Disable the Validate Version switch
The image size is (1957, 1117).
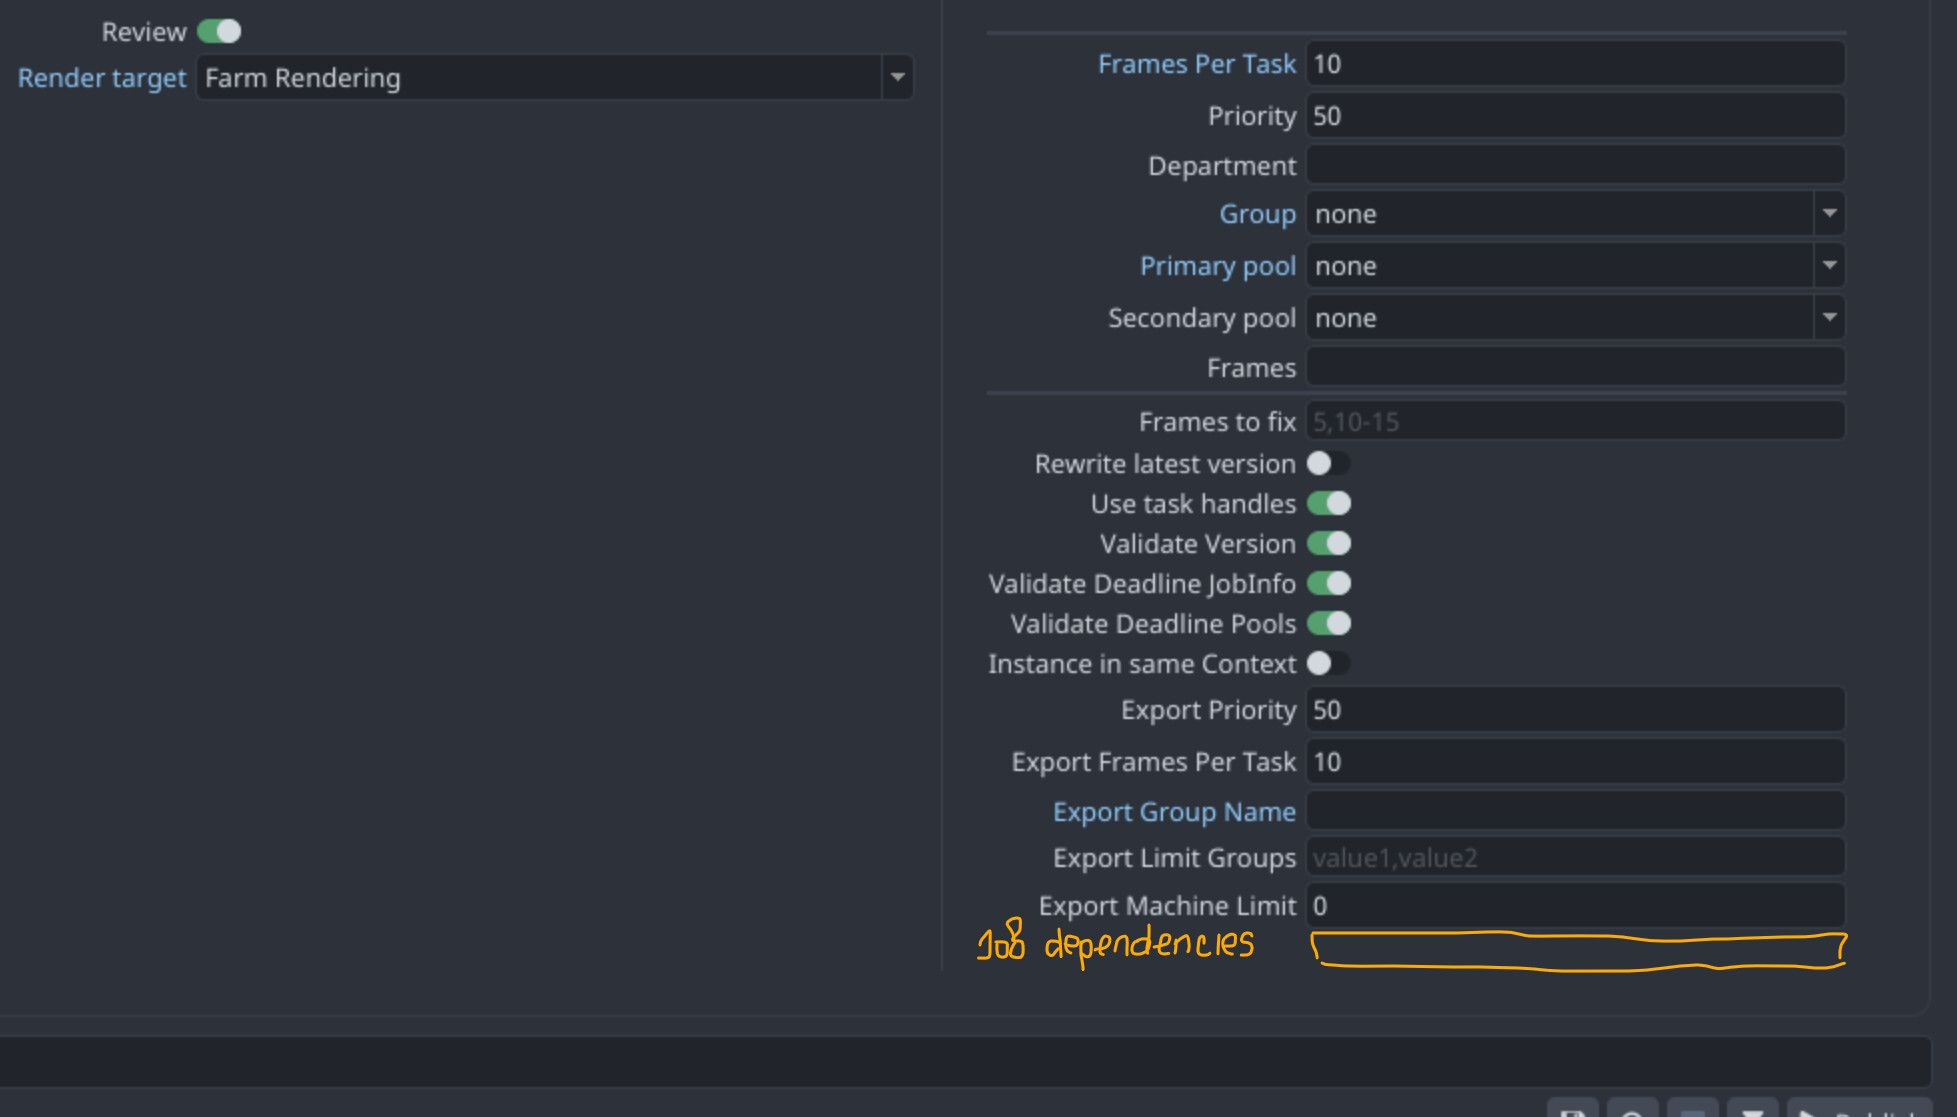1328,544
